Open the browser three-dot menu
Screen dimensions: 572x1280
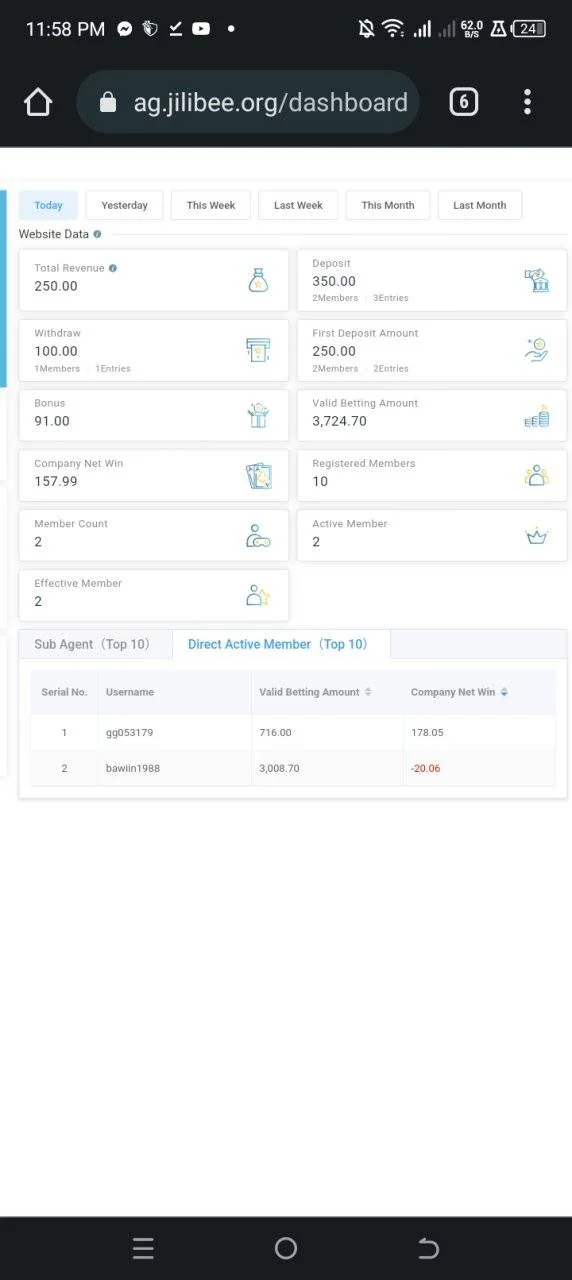click(527, 102)
